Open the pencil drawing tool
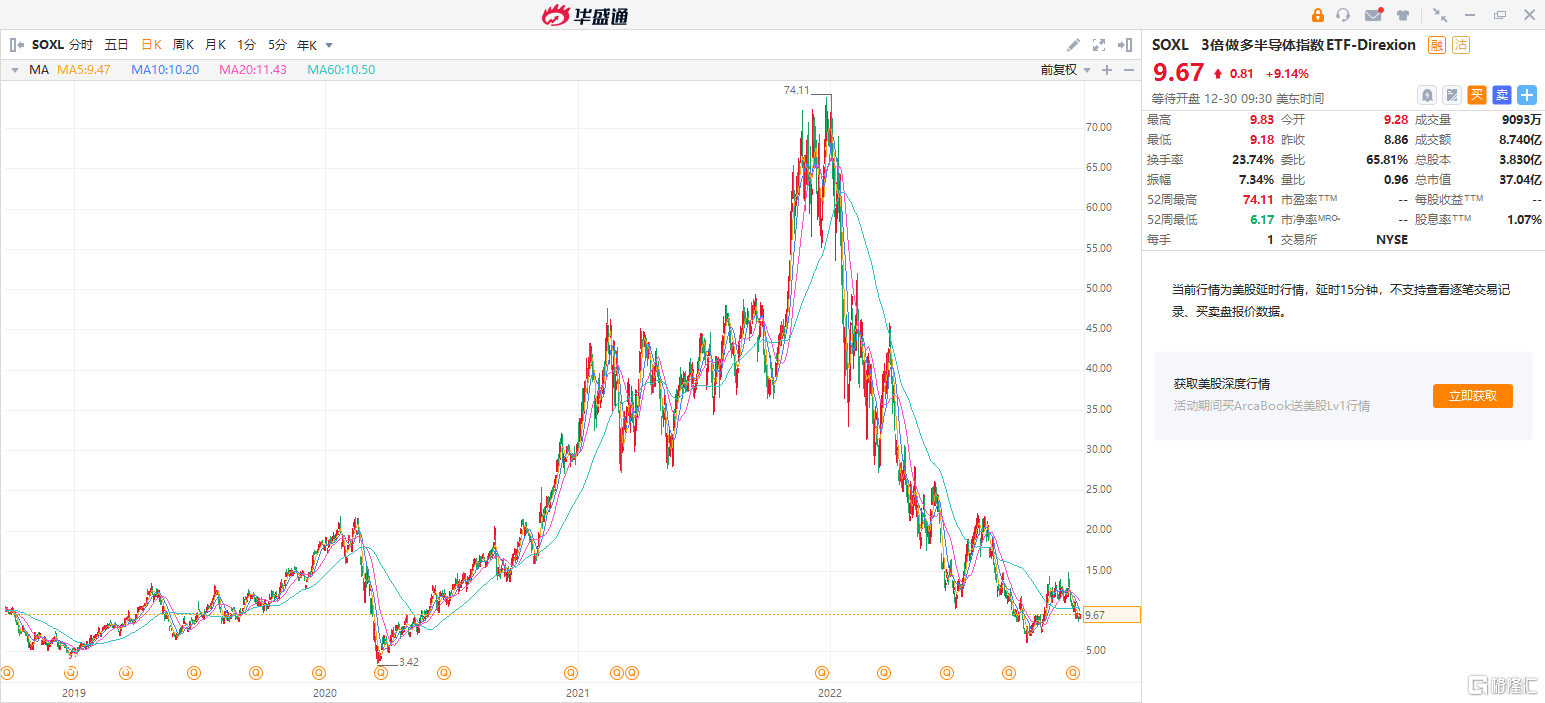Screen dimensions: 1545x703 (x=1073, y=45)
